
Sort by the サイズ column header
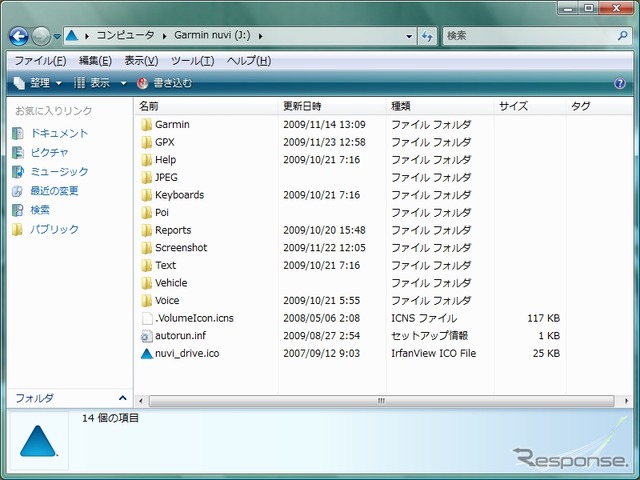tap(530, 106)
